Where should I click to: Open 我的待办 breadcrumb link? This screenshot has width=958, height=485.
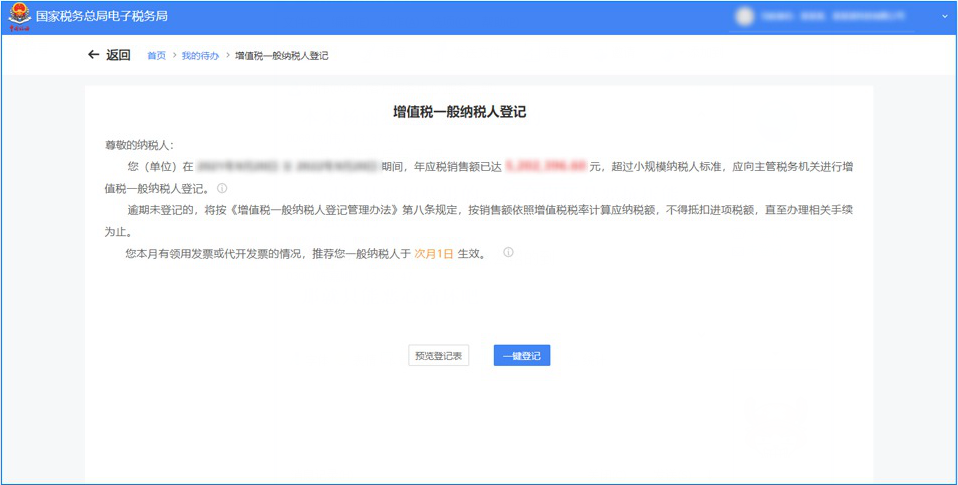pyautogui.click(x=200, y=56)
